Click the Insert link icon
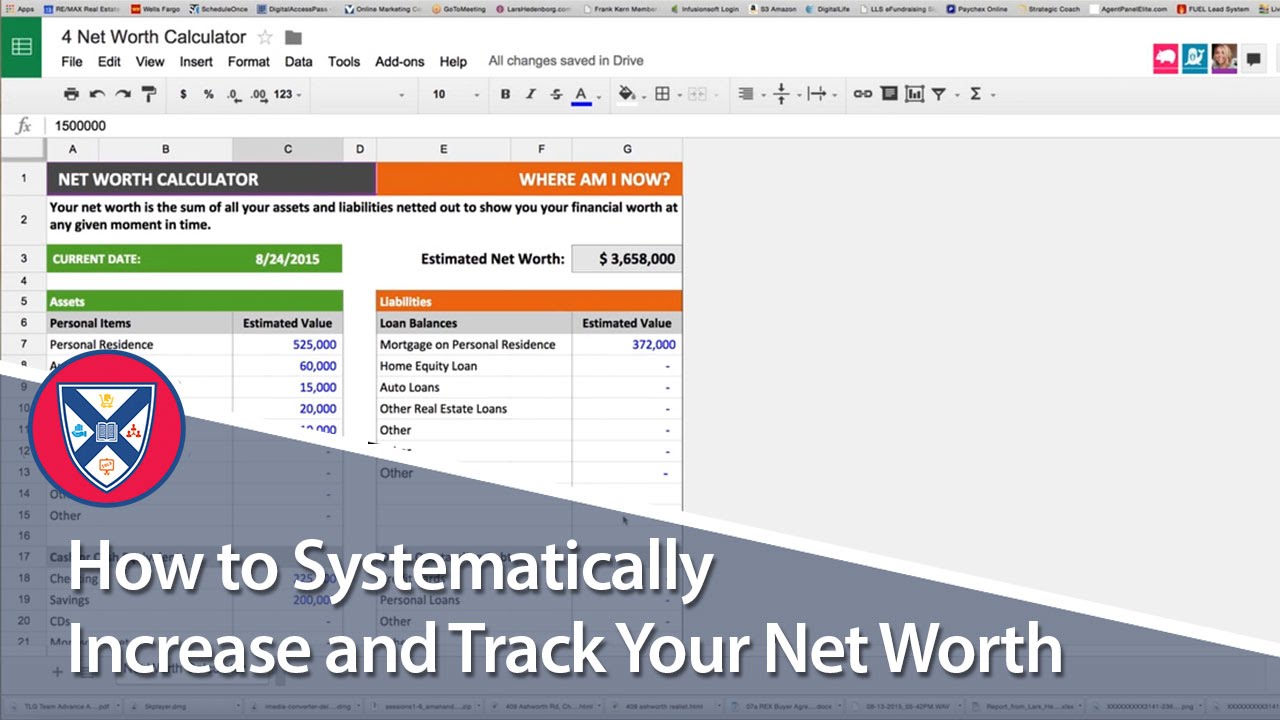Image resolution: width=1280 pixels, height=720 pixels. coord(862,94)
